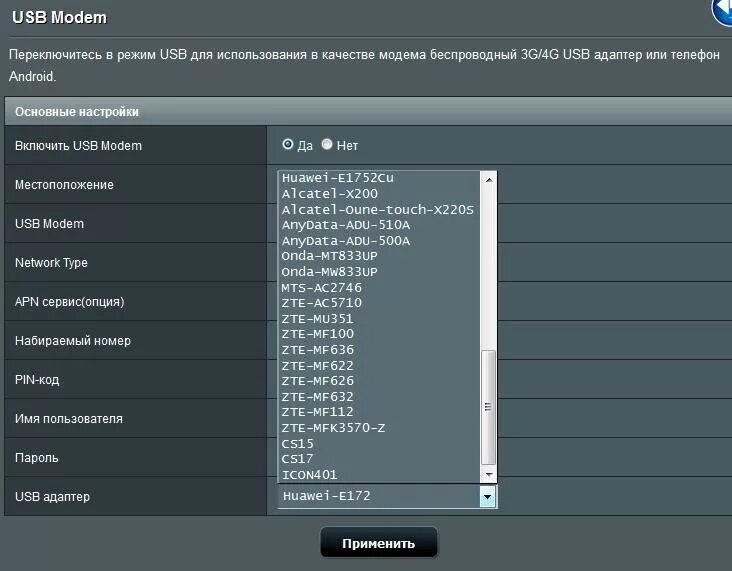
Task: Select ICON401 option
Action: (x=380, y=475)
